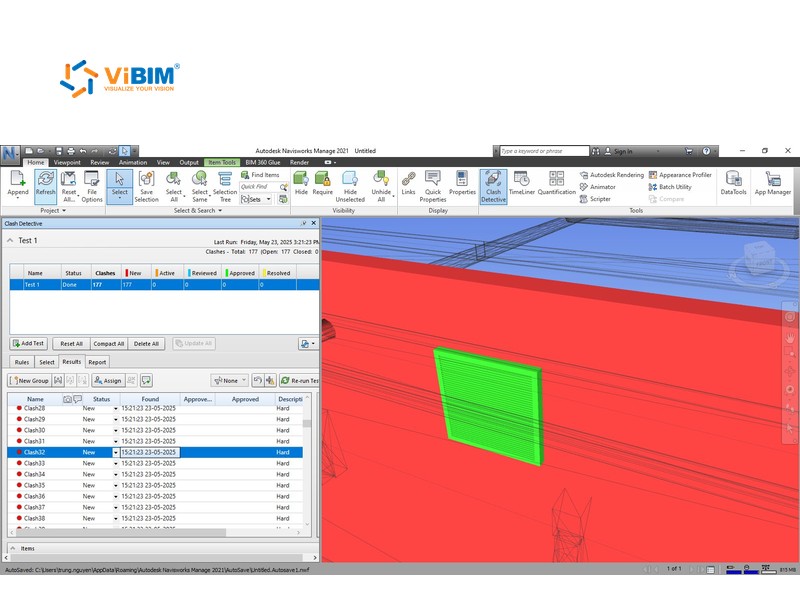Launch Batch Utility
The height and width of the screenshot is (600, 800).
[670, 187]
